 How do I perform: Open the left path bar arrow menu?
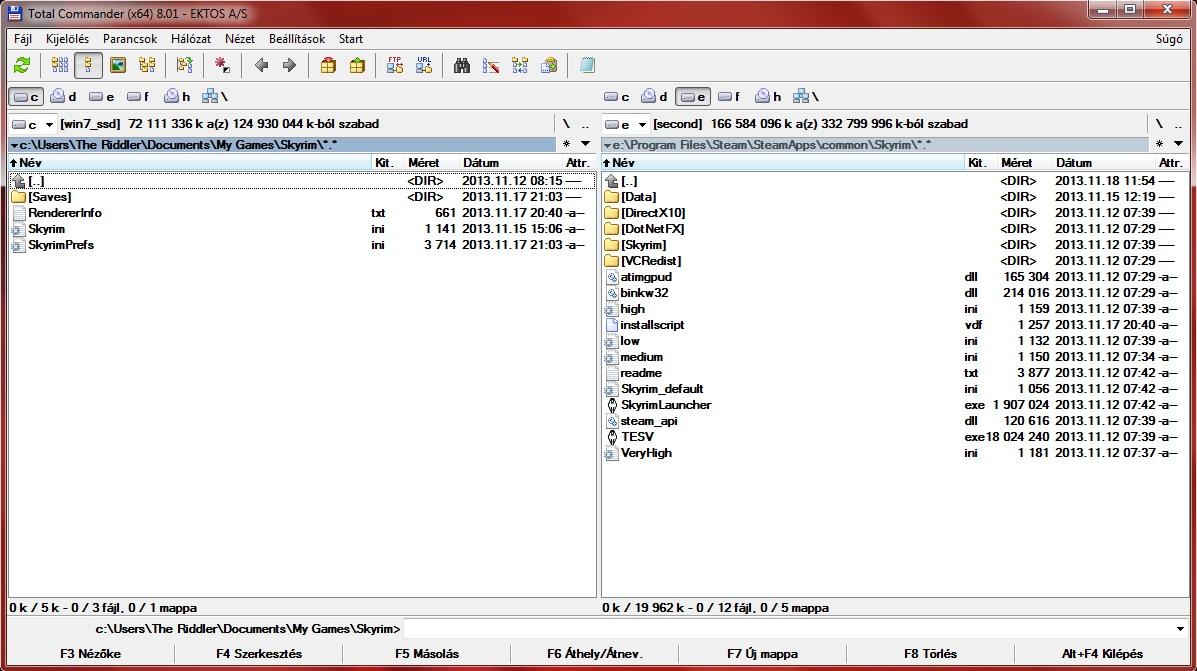click(14, 145)
